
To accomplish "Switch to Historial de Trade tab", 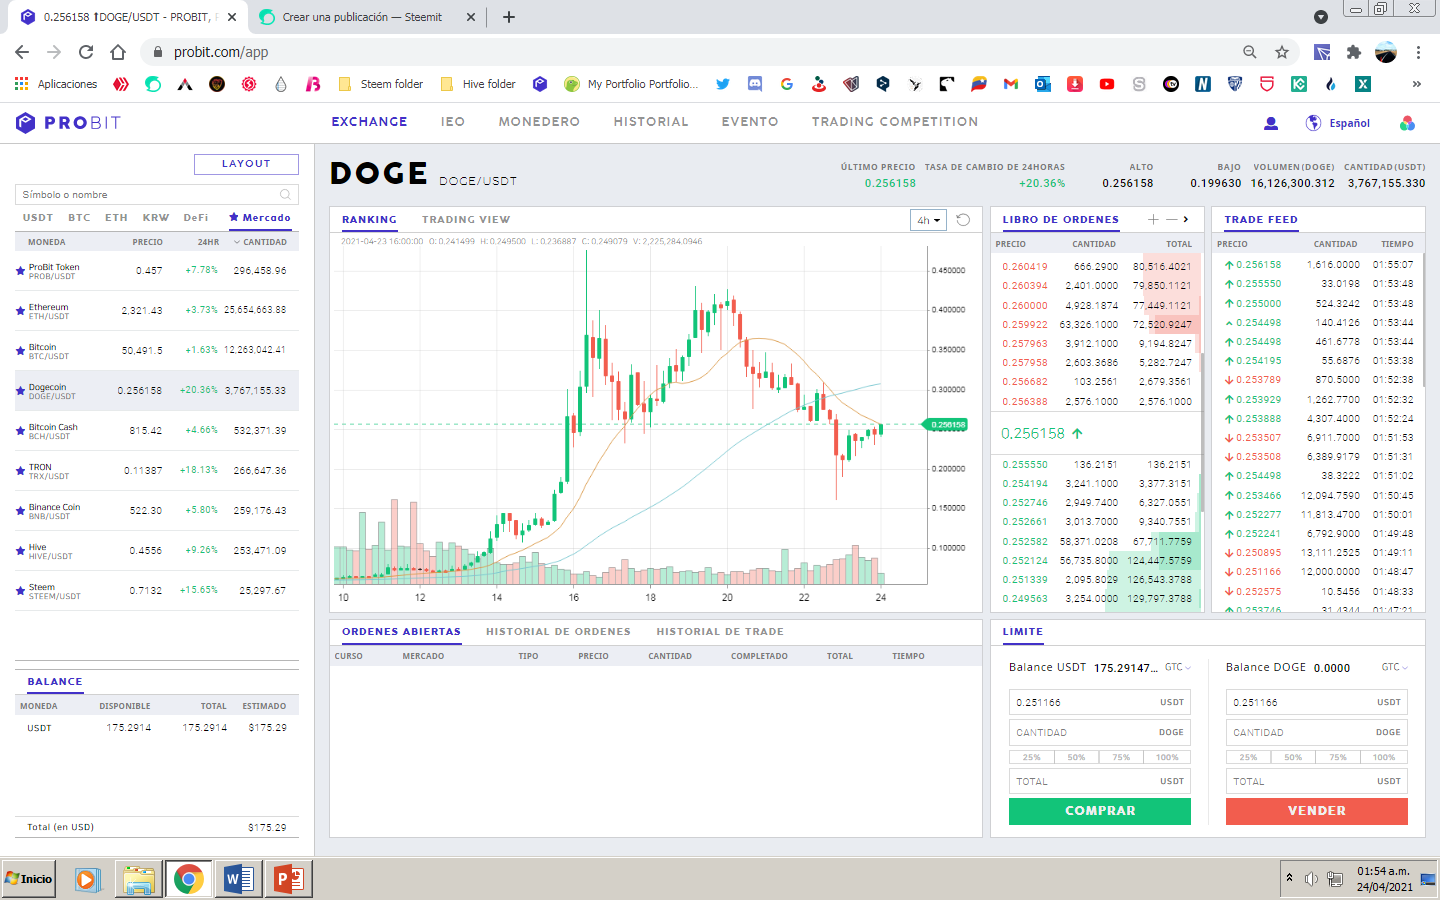I will point(720,632).
